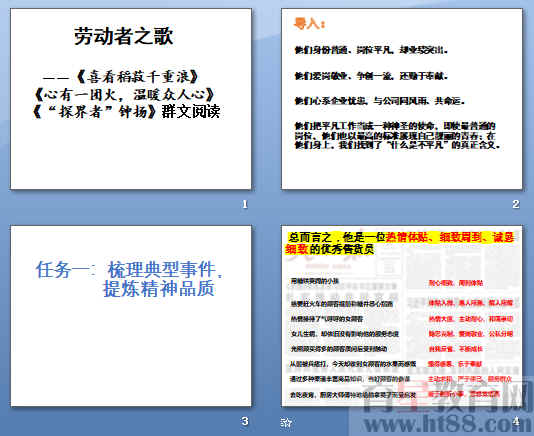Image resolution: width=534 pixels, height=436 pixels.
Task: Click slide number 2 label
Action: tap(516, 204)
